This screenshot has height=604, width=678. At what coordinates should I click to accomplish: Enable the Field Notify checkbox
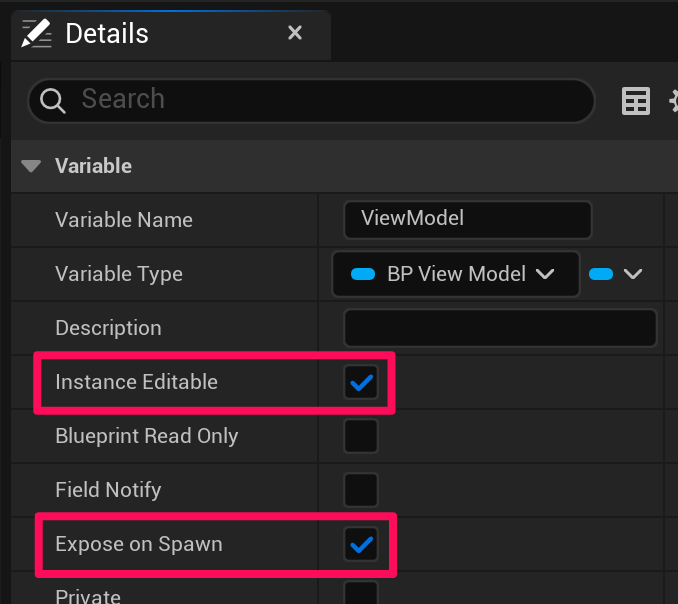point(361,490)
